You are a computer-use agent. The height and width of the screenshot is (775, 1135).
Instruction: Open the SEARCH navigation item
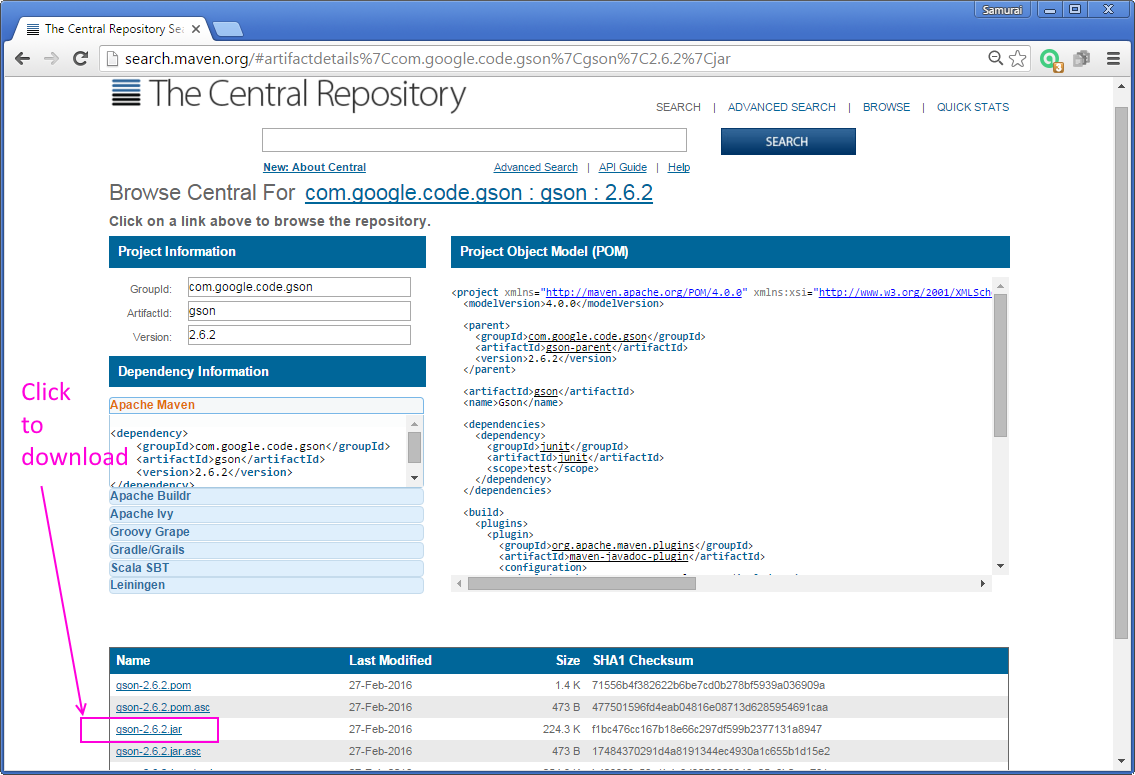[x=678, y=107]
